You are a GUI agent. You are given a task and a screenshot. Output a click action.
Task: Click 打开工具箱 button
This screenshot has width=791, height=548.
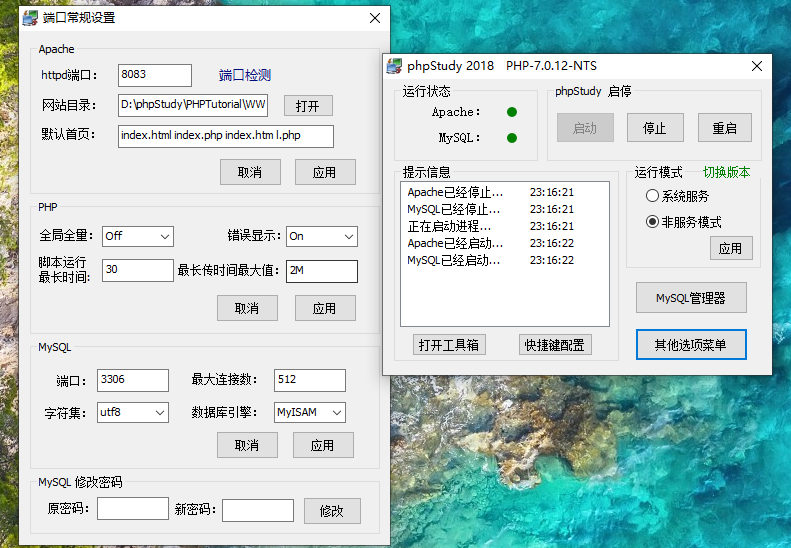[449, 345]
